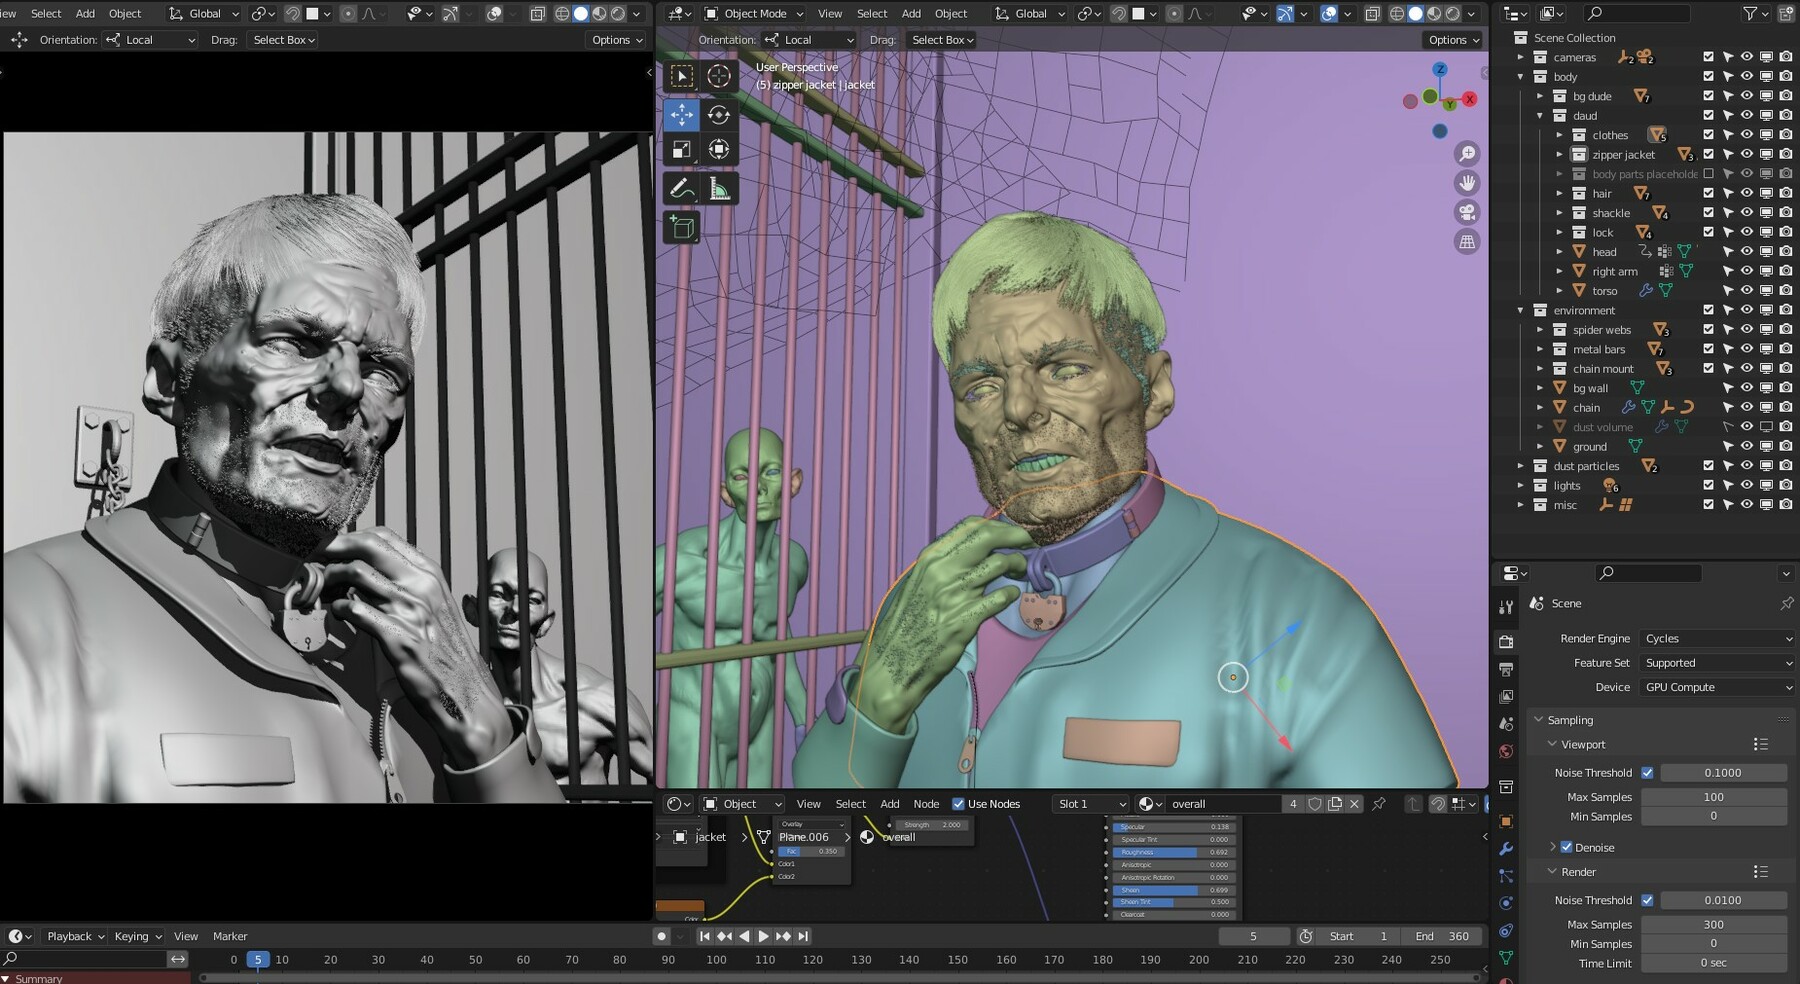Activate the Rotate tool
The image size is (1800, 984).
click(x=717, y=114)
